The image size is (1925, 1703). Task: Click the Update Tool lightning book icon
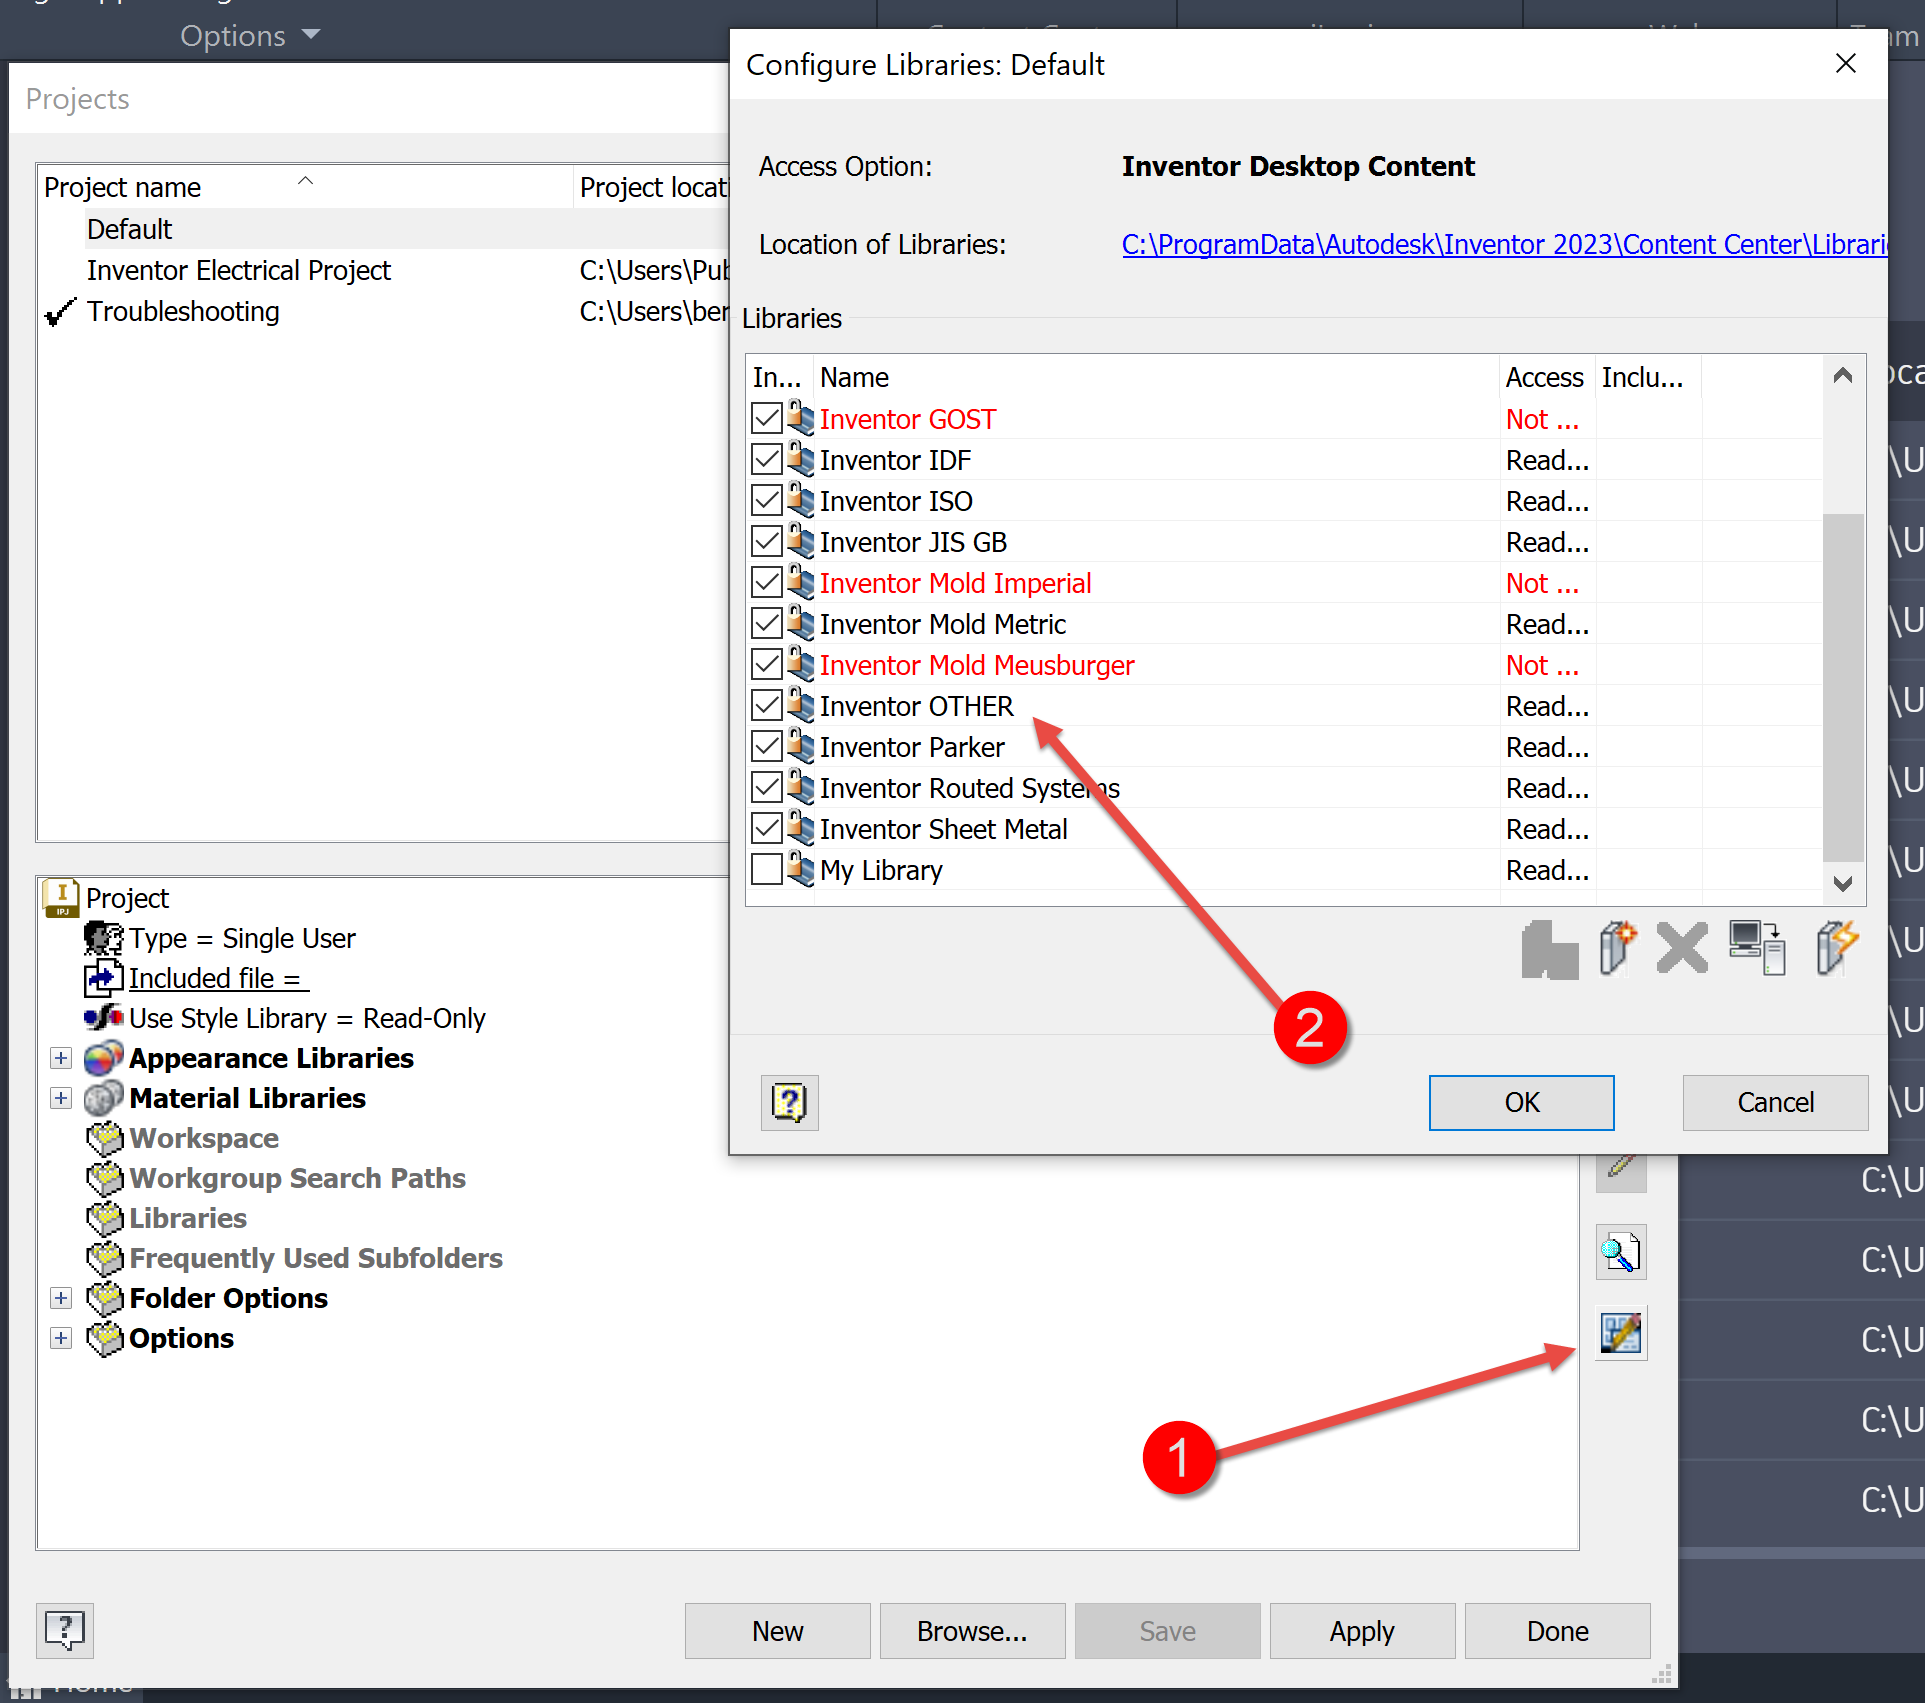pos(1836,947)
